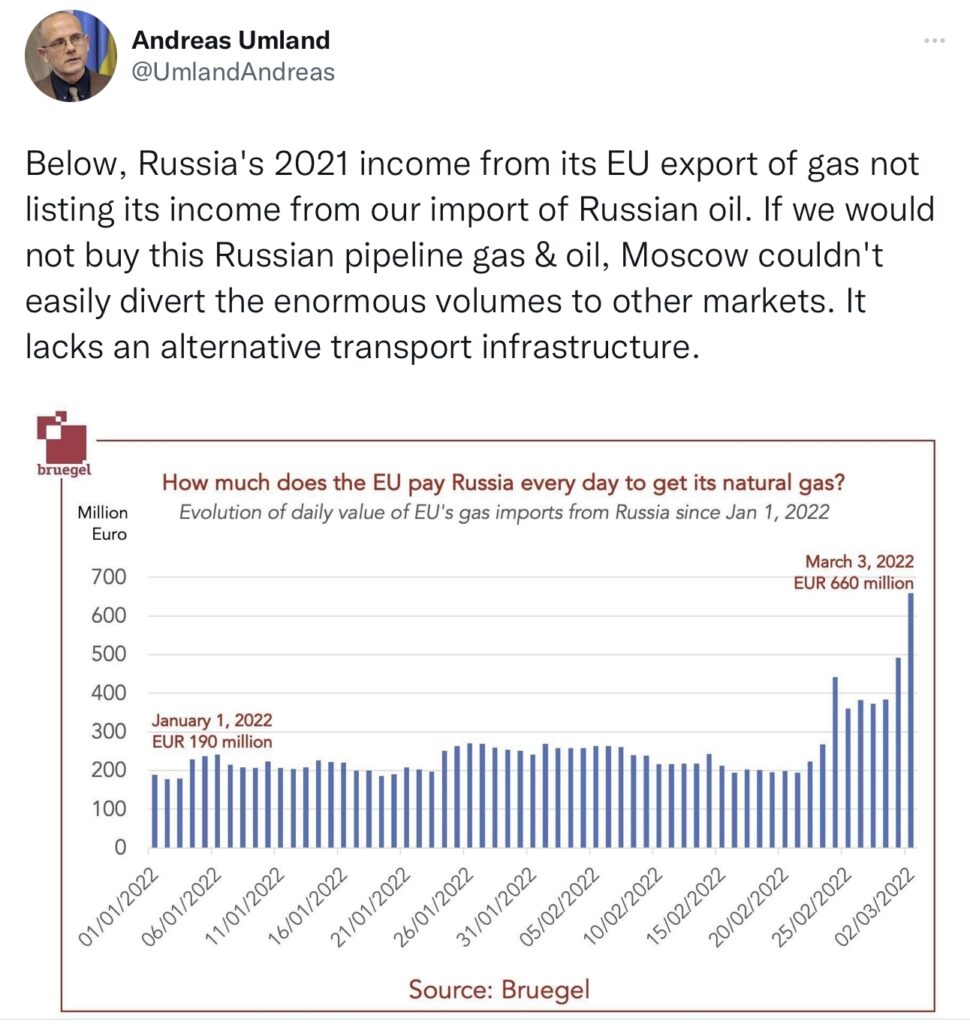Open the @UmlandAndreas handle link

click(x=233, y=72)
